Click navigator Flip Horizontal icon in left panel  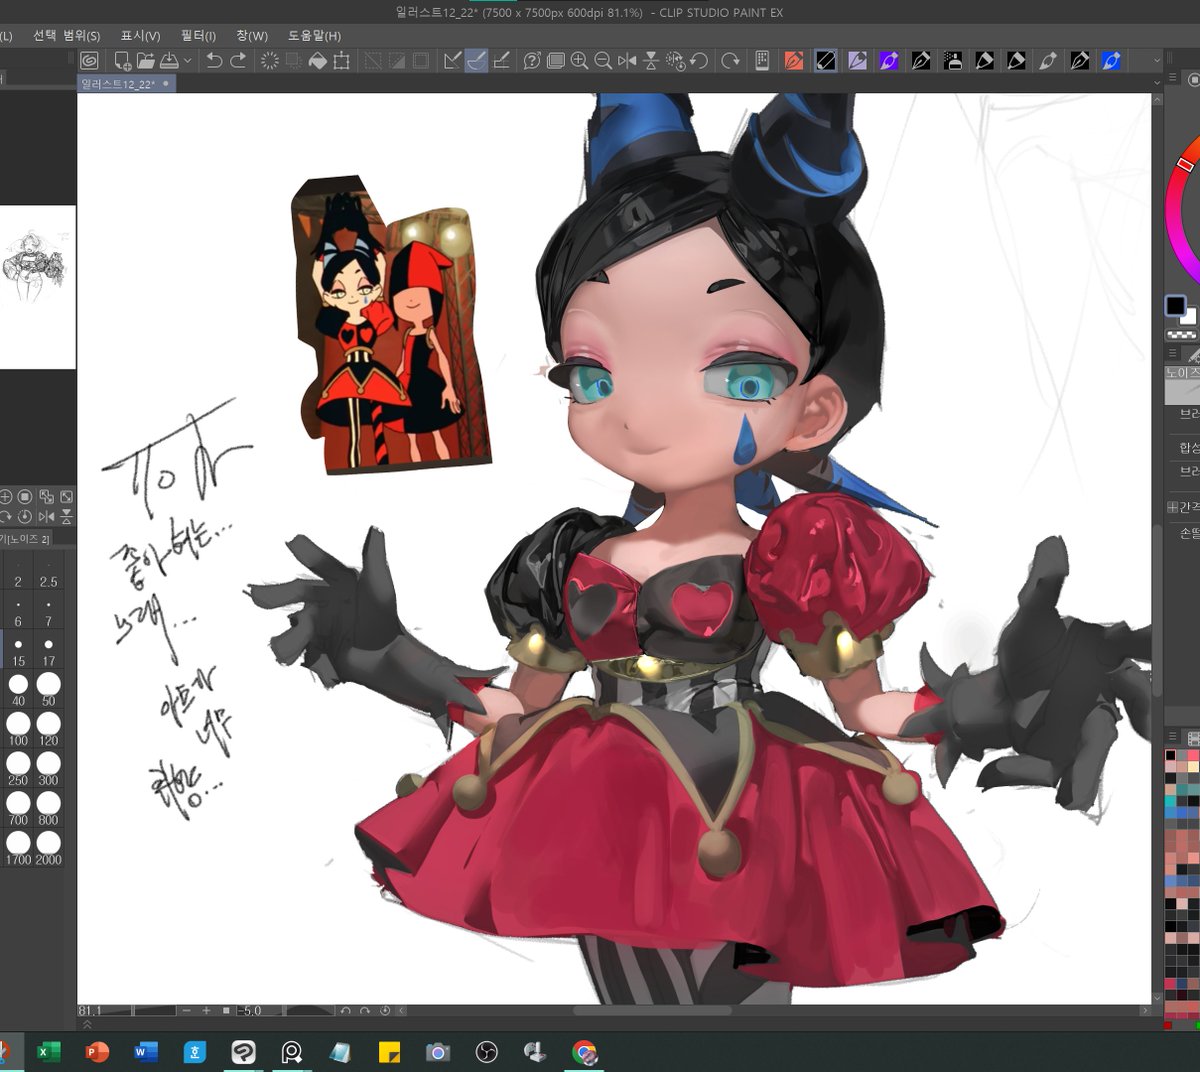[x=46, y=516]
